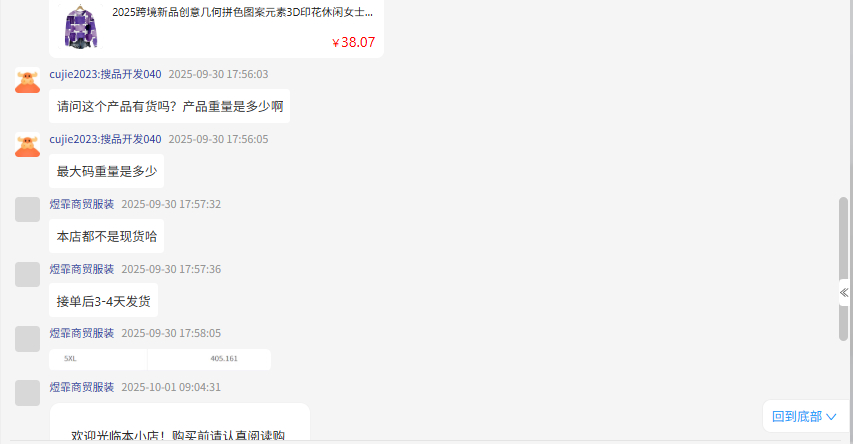Click the purple sweater product thumbnail

81,26
